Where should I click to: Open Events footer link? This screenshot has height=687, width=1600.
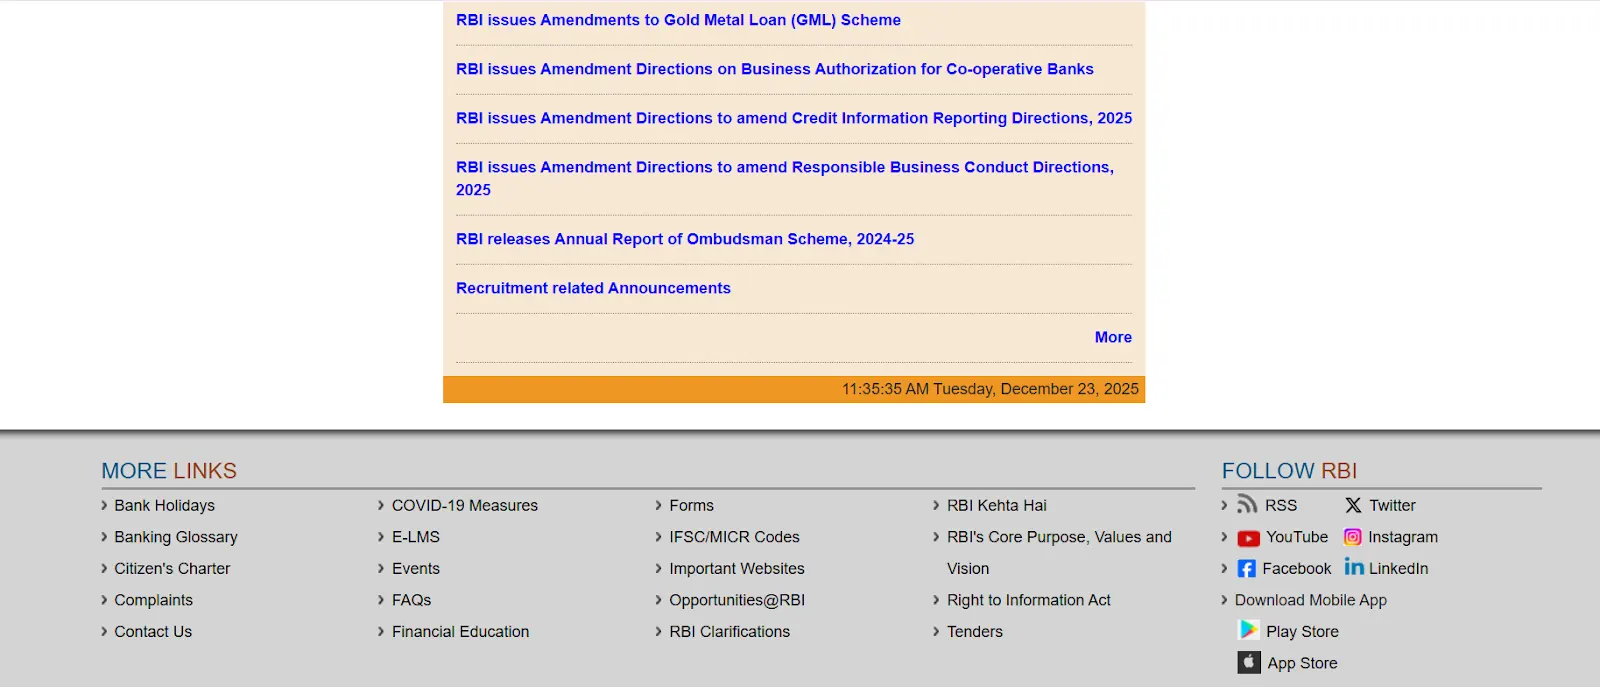pyautogui.click(x=416, y=569)
